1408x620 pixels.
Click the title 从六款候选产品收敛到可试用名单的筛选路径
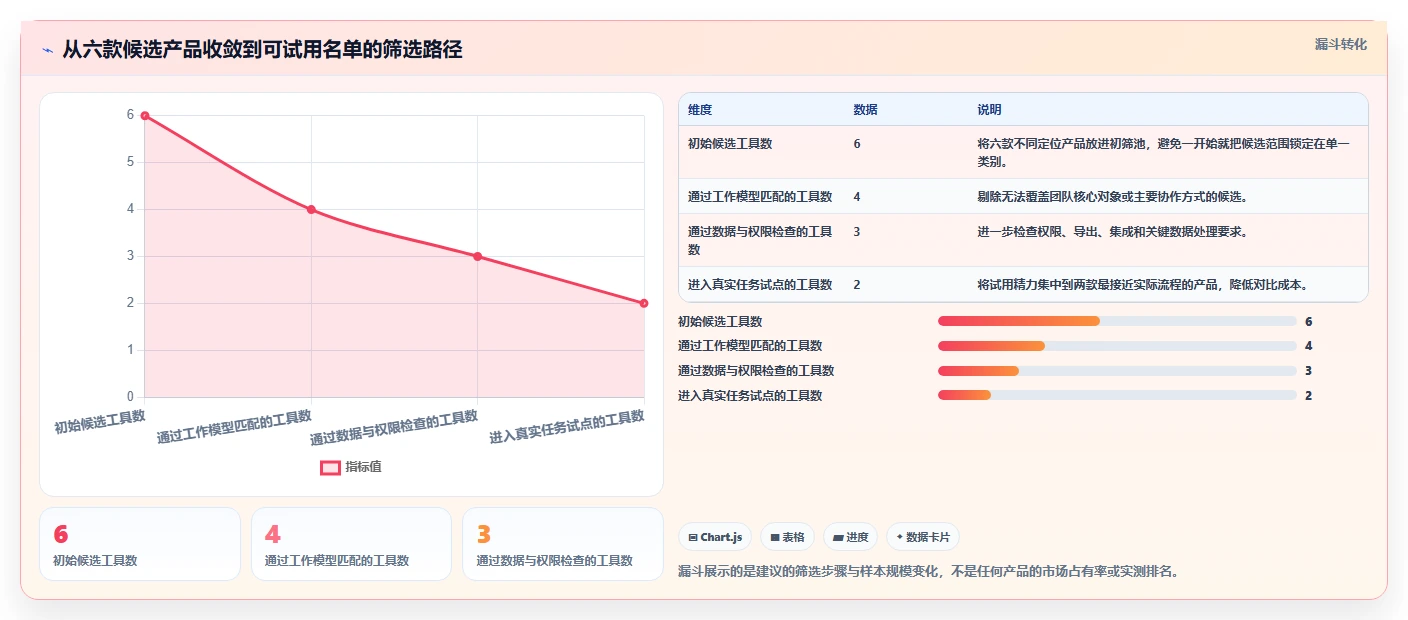pyautogui.click(x=262, y=50)
